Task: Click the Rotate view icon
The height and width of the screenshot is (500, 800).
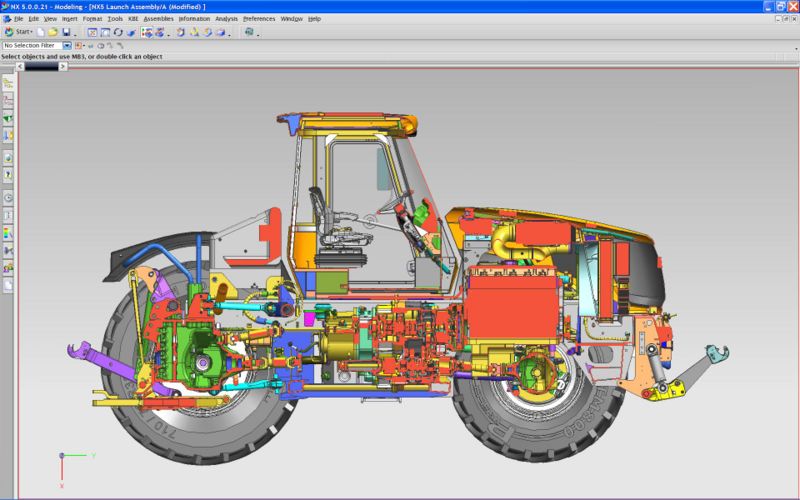Action: click(118, 32)
